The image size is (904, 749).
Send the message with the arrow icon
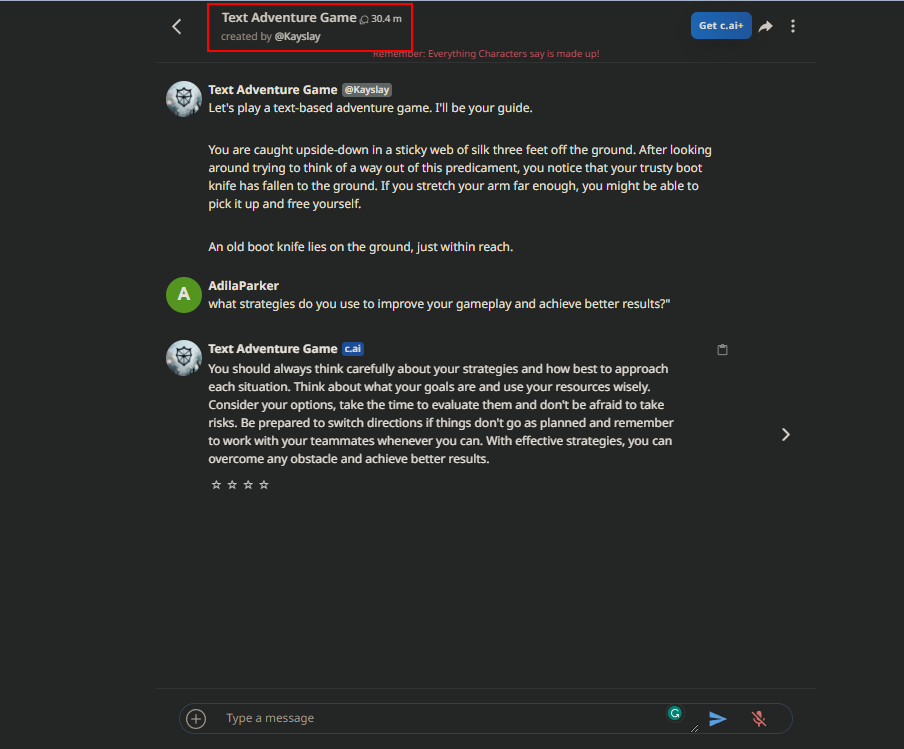[717, 718]
